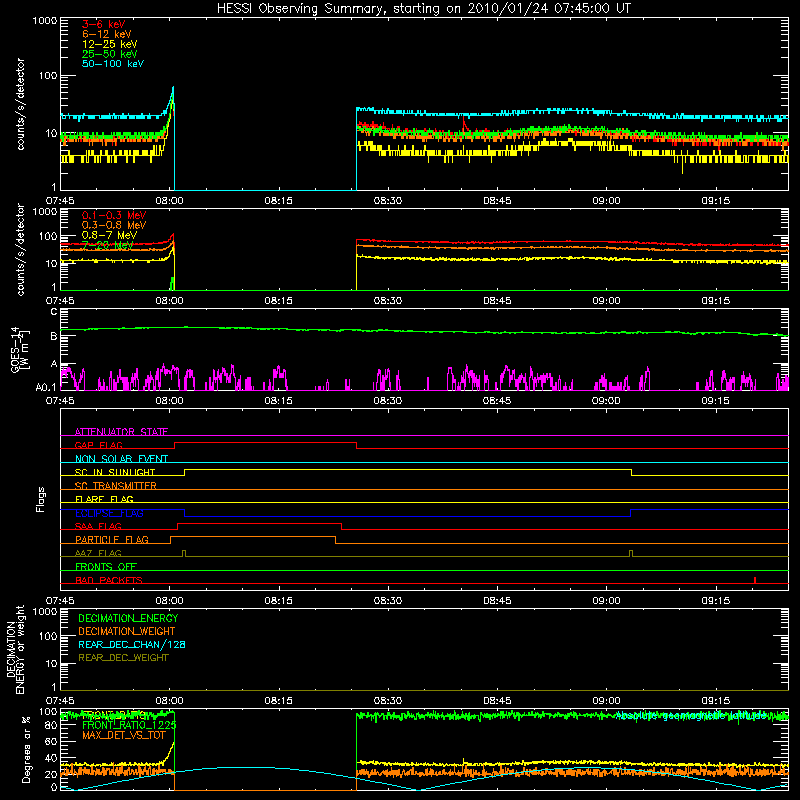This screenshot has height=800, width=800.
Task: Select the GAP_FLAG label
Action: 98,445
